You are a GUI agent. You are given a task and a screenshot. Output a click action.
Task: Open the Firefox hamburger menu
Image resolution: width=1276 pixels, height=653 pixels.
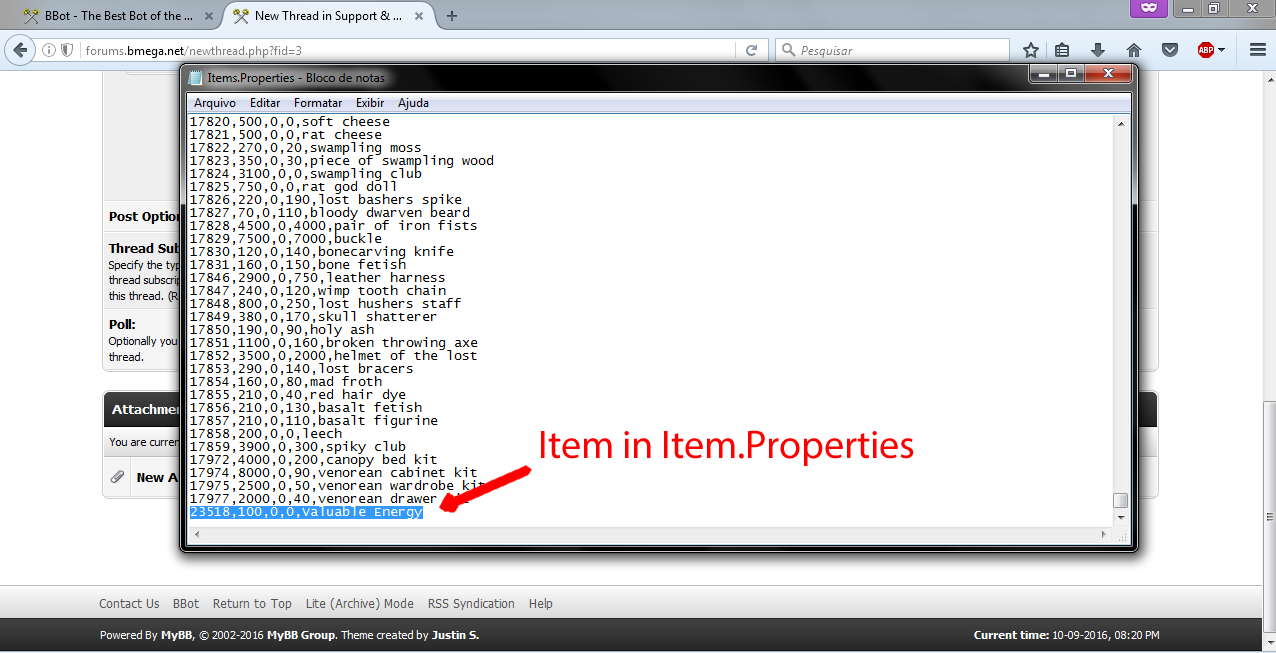(x=1257, y=50)
